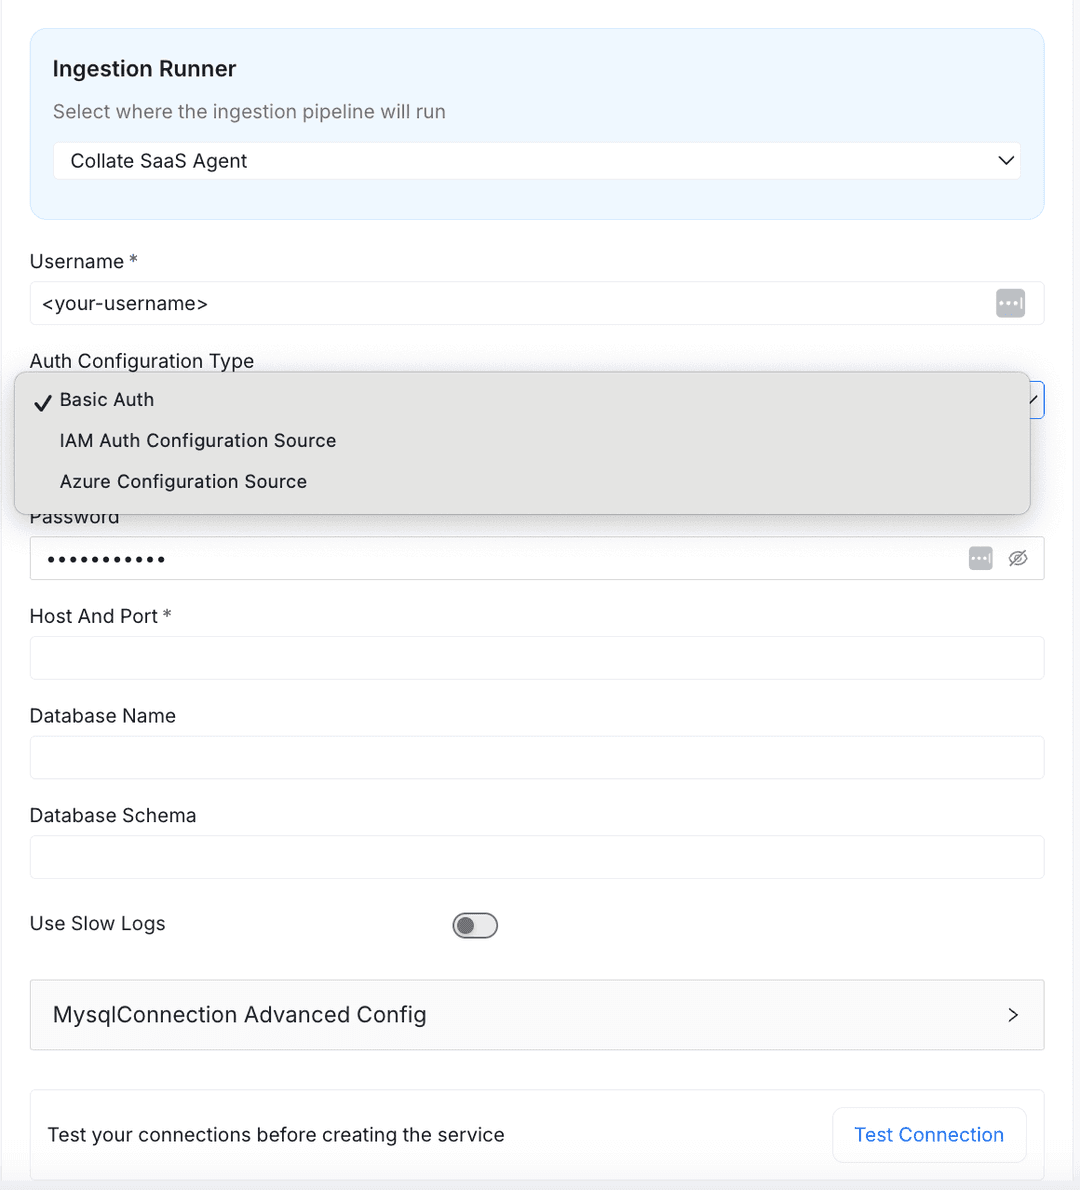
Task: Click the checkmark beside Basic Auth
Action: coord(43,402)
